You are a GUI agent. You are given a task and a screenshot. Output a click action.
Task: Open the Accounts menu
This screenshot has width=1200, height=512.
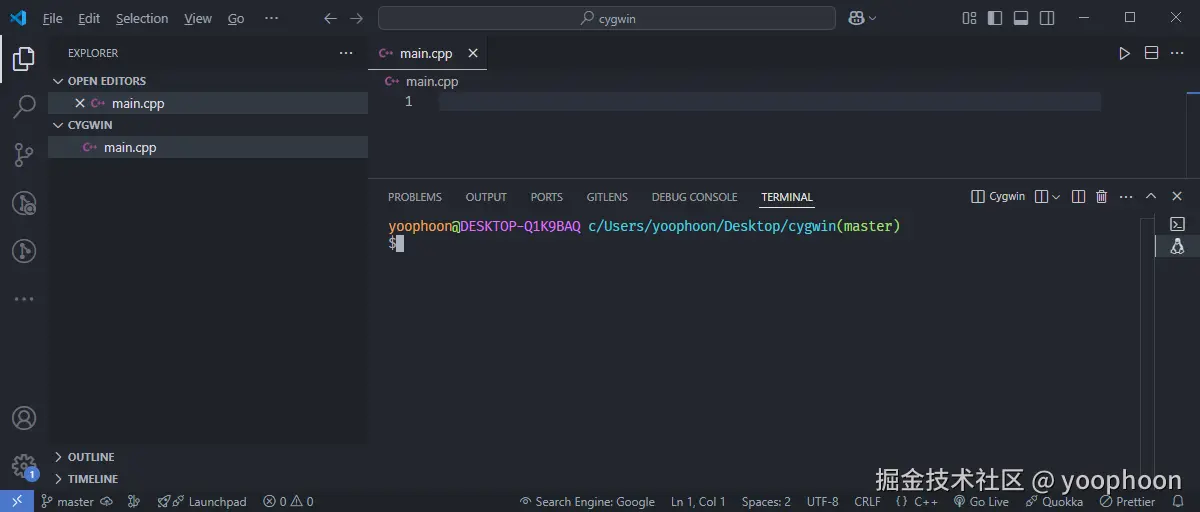click(24, 418)
